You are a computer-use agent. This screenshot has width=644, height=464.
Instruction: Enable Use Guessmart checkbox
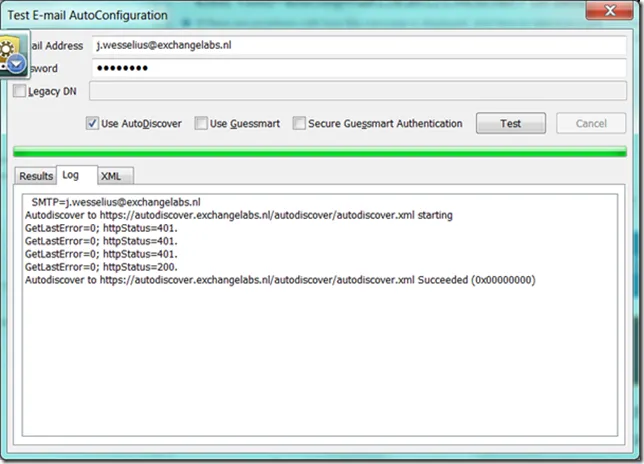coord(201,123)
